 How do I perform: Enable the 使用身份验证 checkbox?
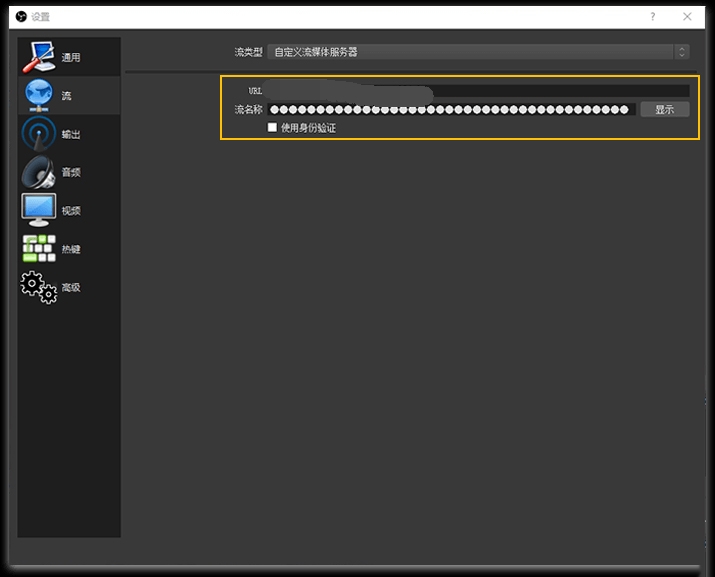(272, 127)
